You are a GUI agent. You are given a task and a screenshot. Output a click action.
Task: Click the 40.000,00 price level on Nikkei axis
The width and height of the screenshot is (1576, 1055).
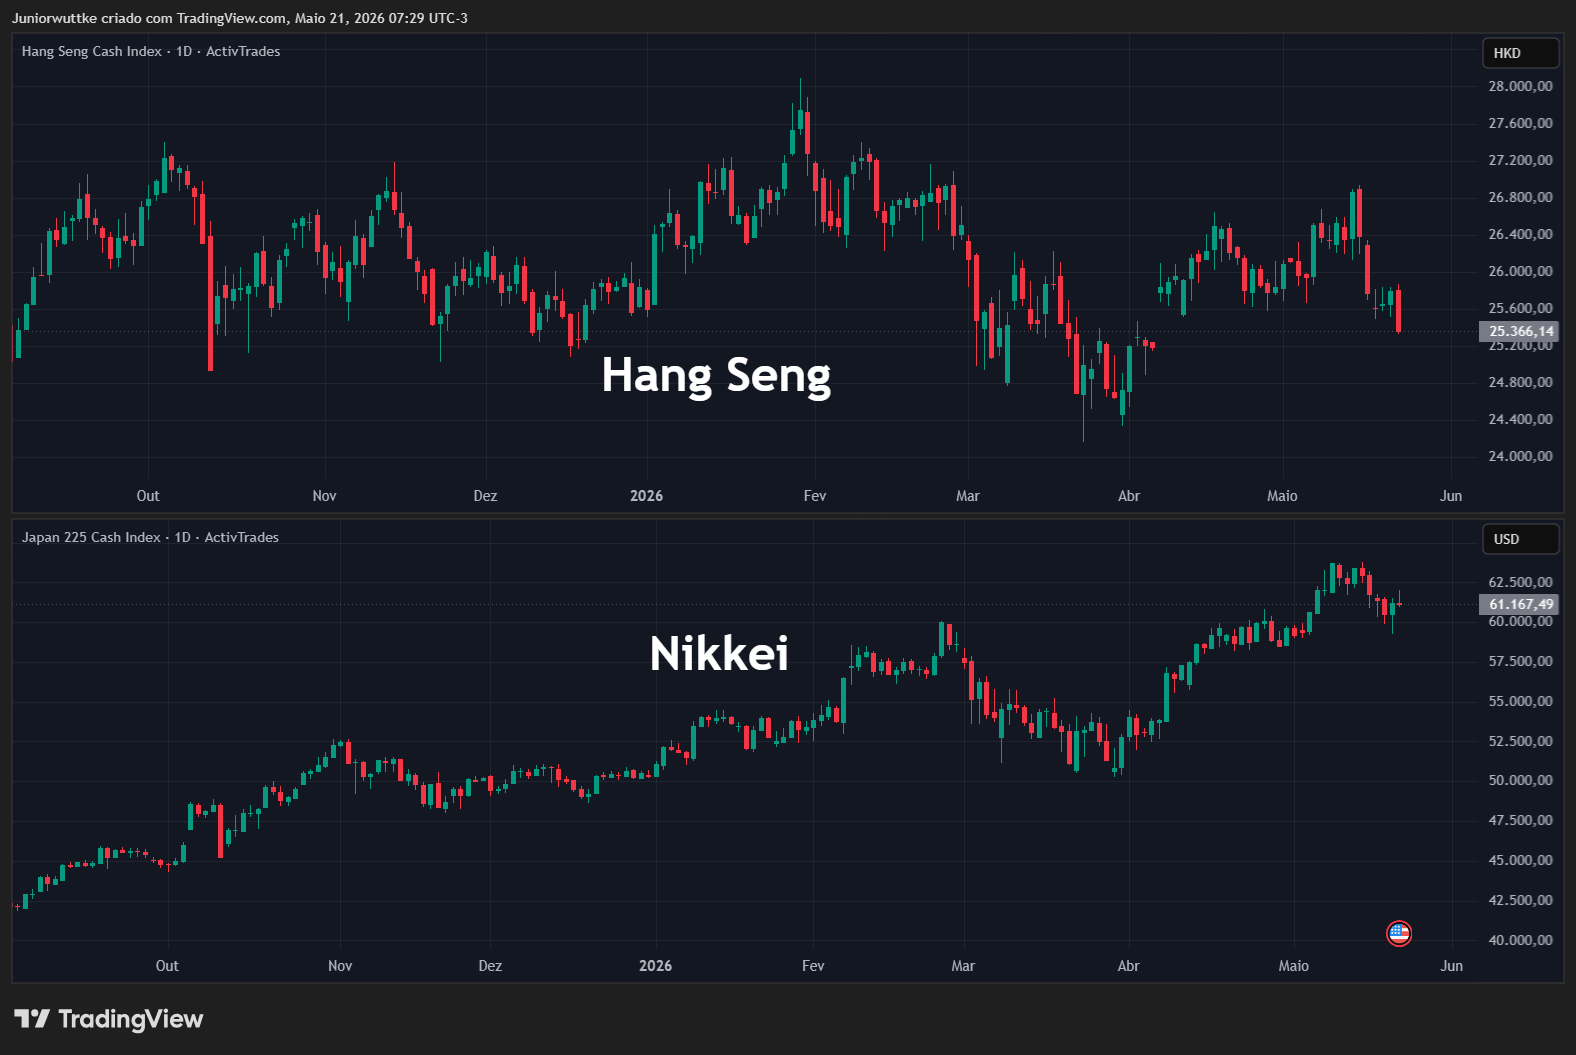coord(1520,940)
